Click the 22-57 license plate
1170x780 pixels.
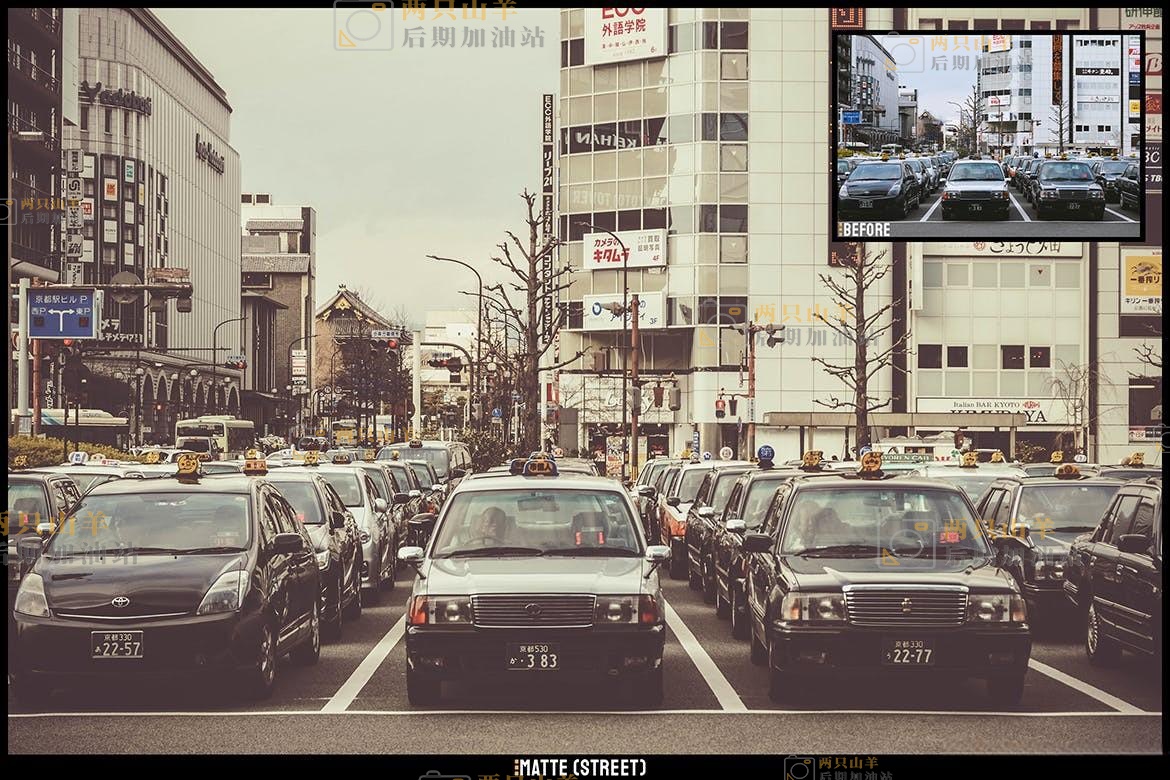[117, 644]
